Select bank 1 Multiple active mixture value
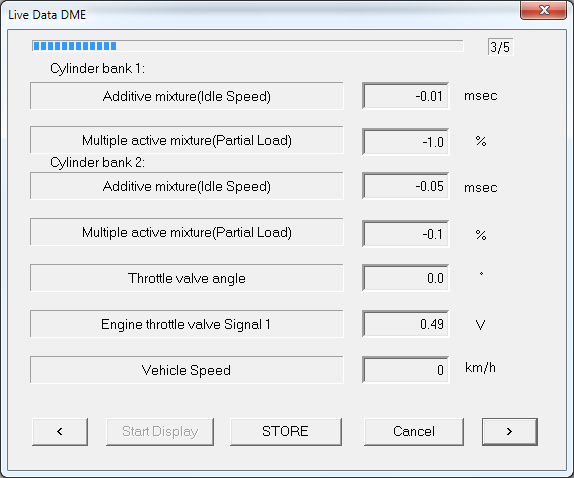The image size is (574, 478). click(x=405, y=142)
